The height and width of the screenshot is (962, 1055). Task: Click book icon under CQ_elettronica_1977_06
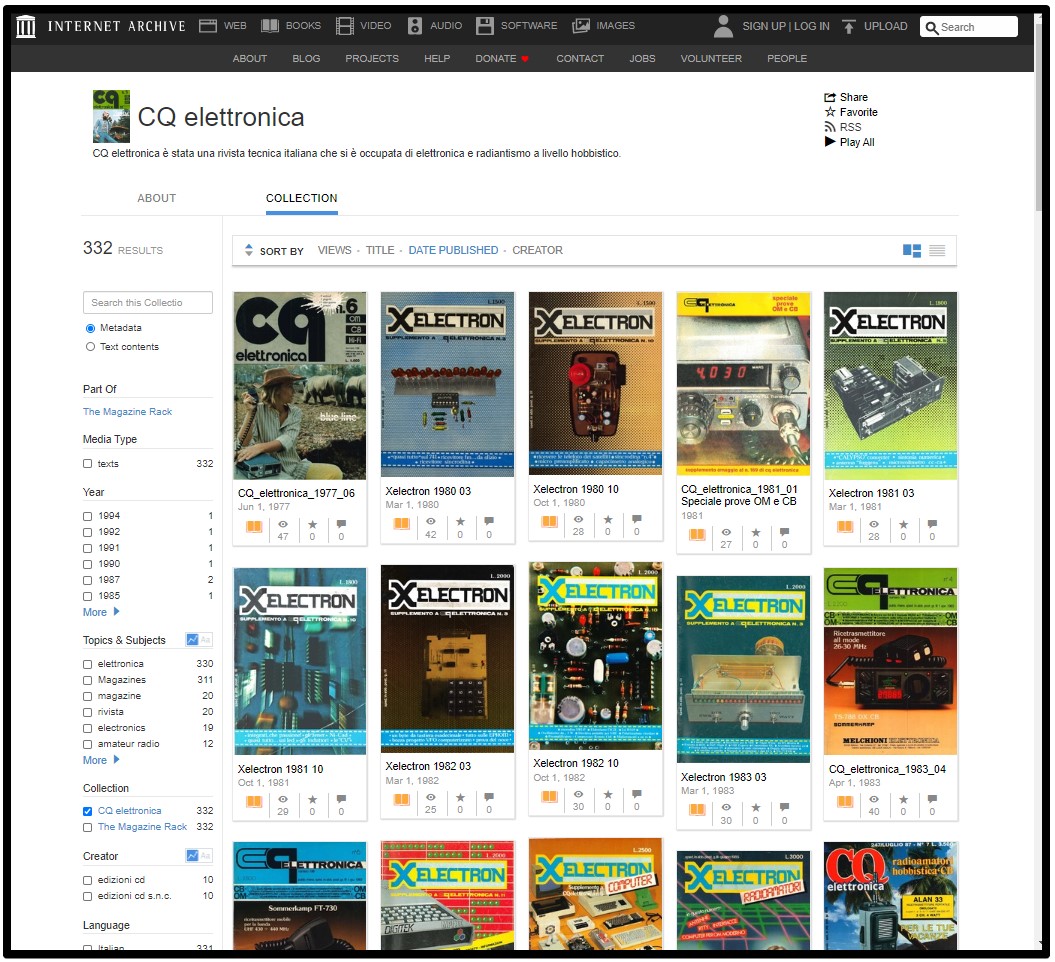pyautogui.click(x=254, y=527)
